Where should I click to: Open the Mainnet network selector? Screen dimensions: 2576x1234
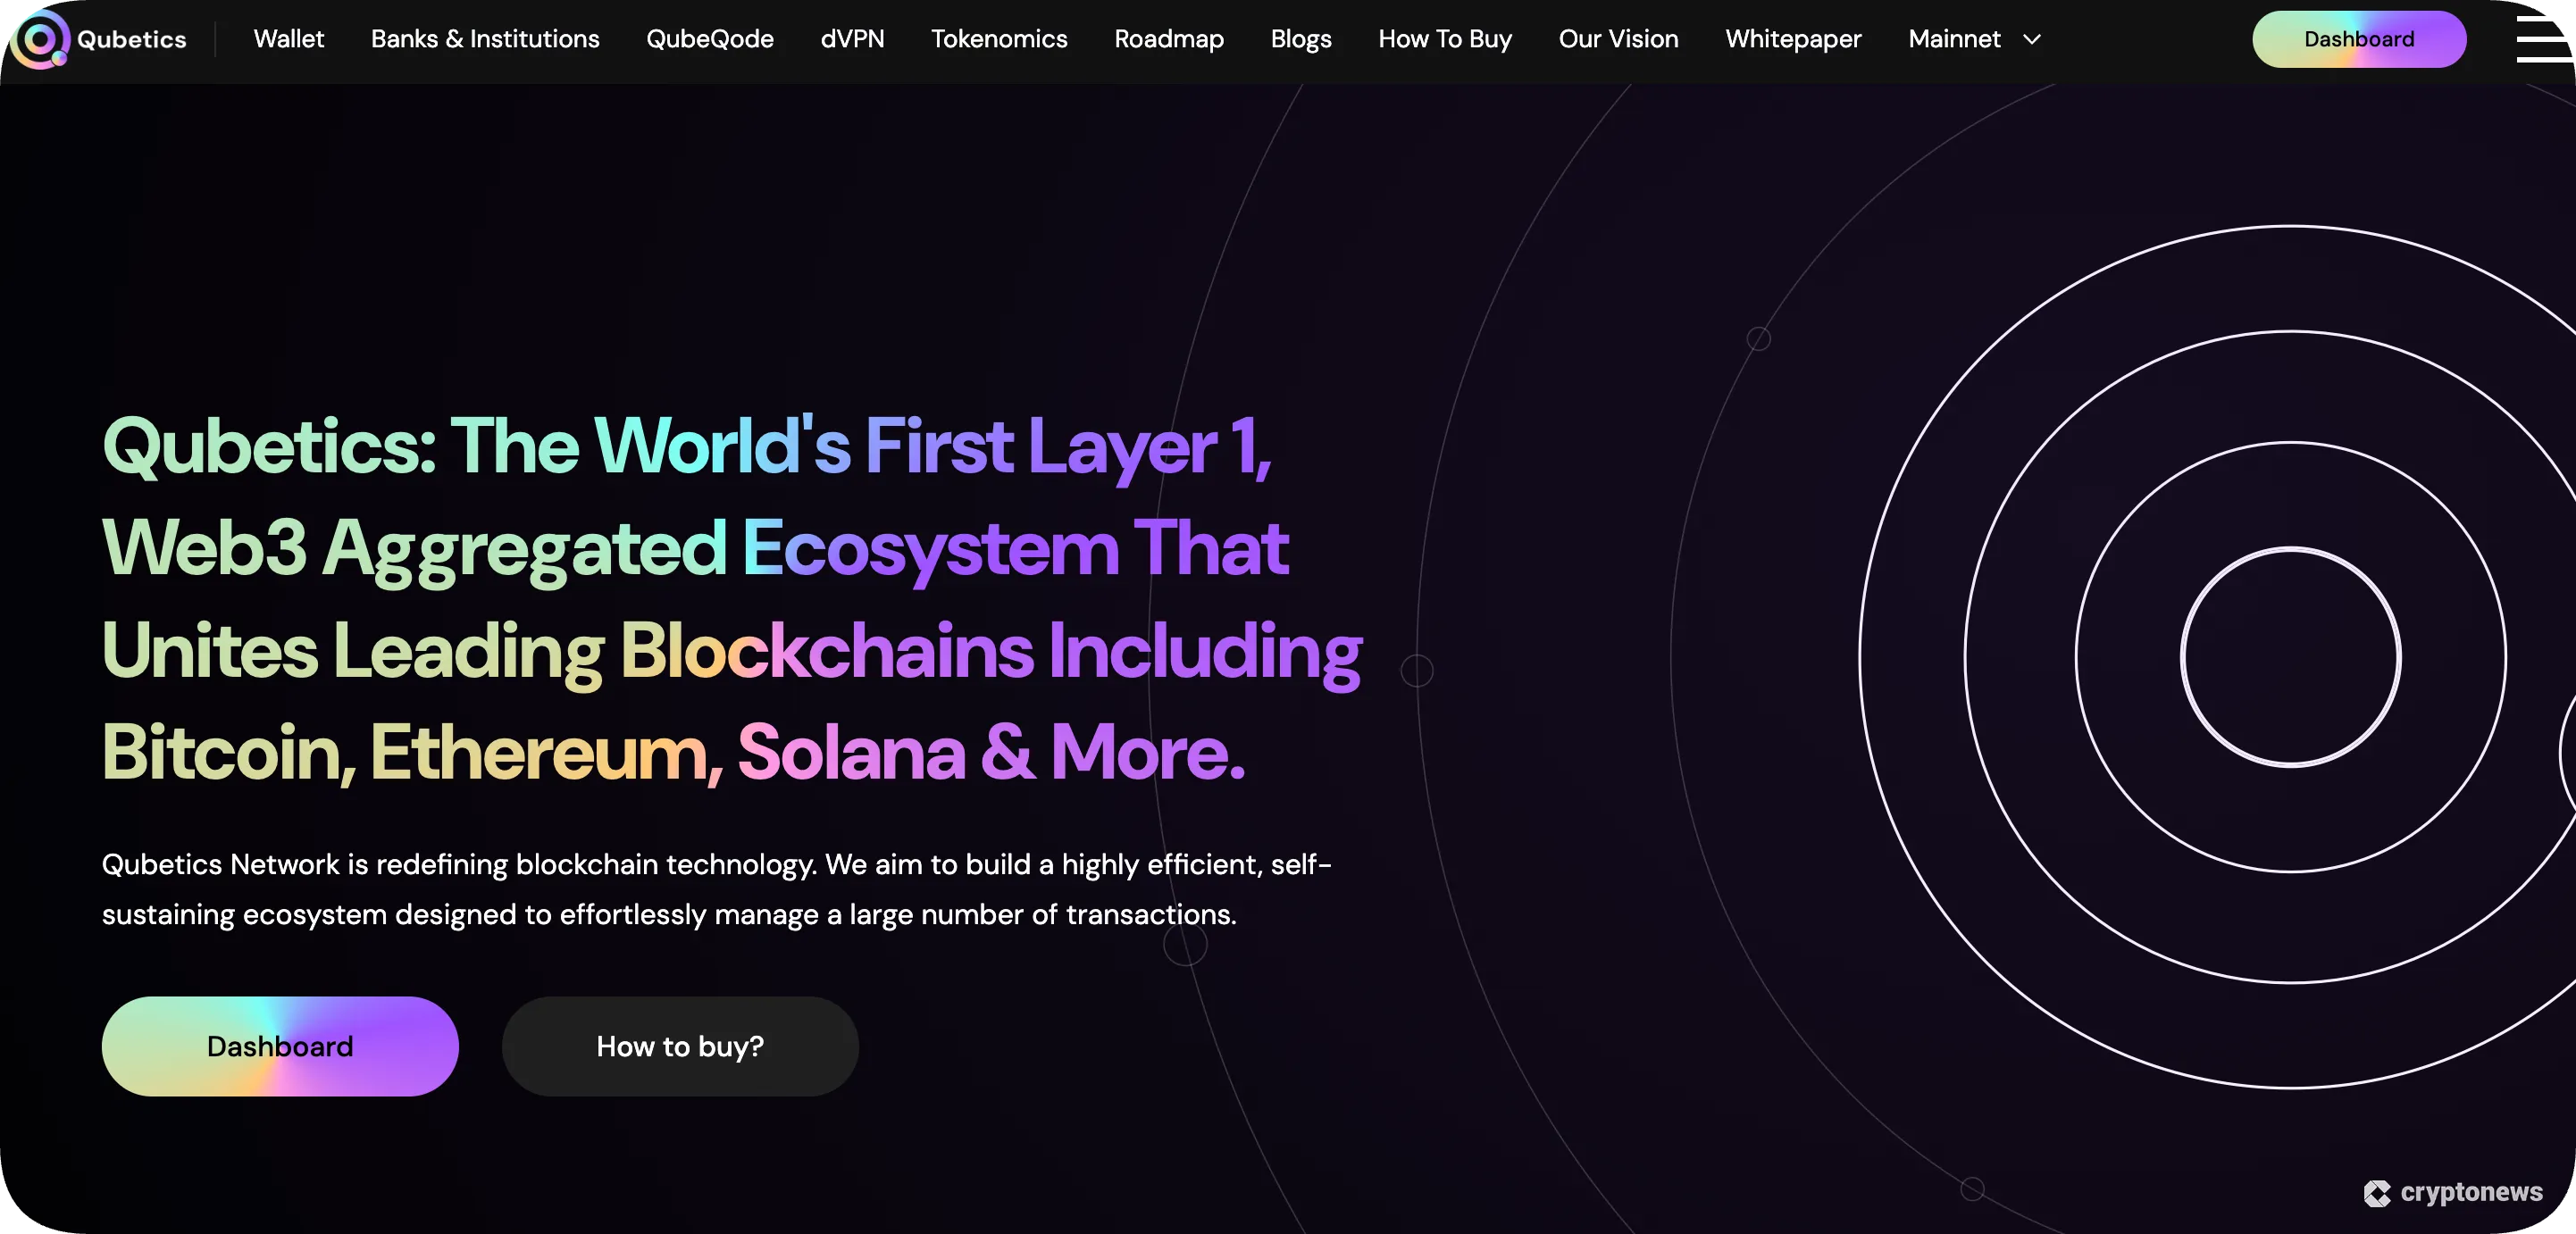tap(1954, 39)
